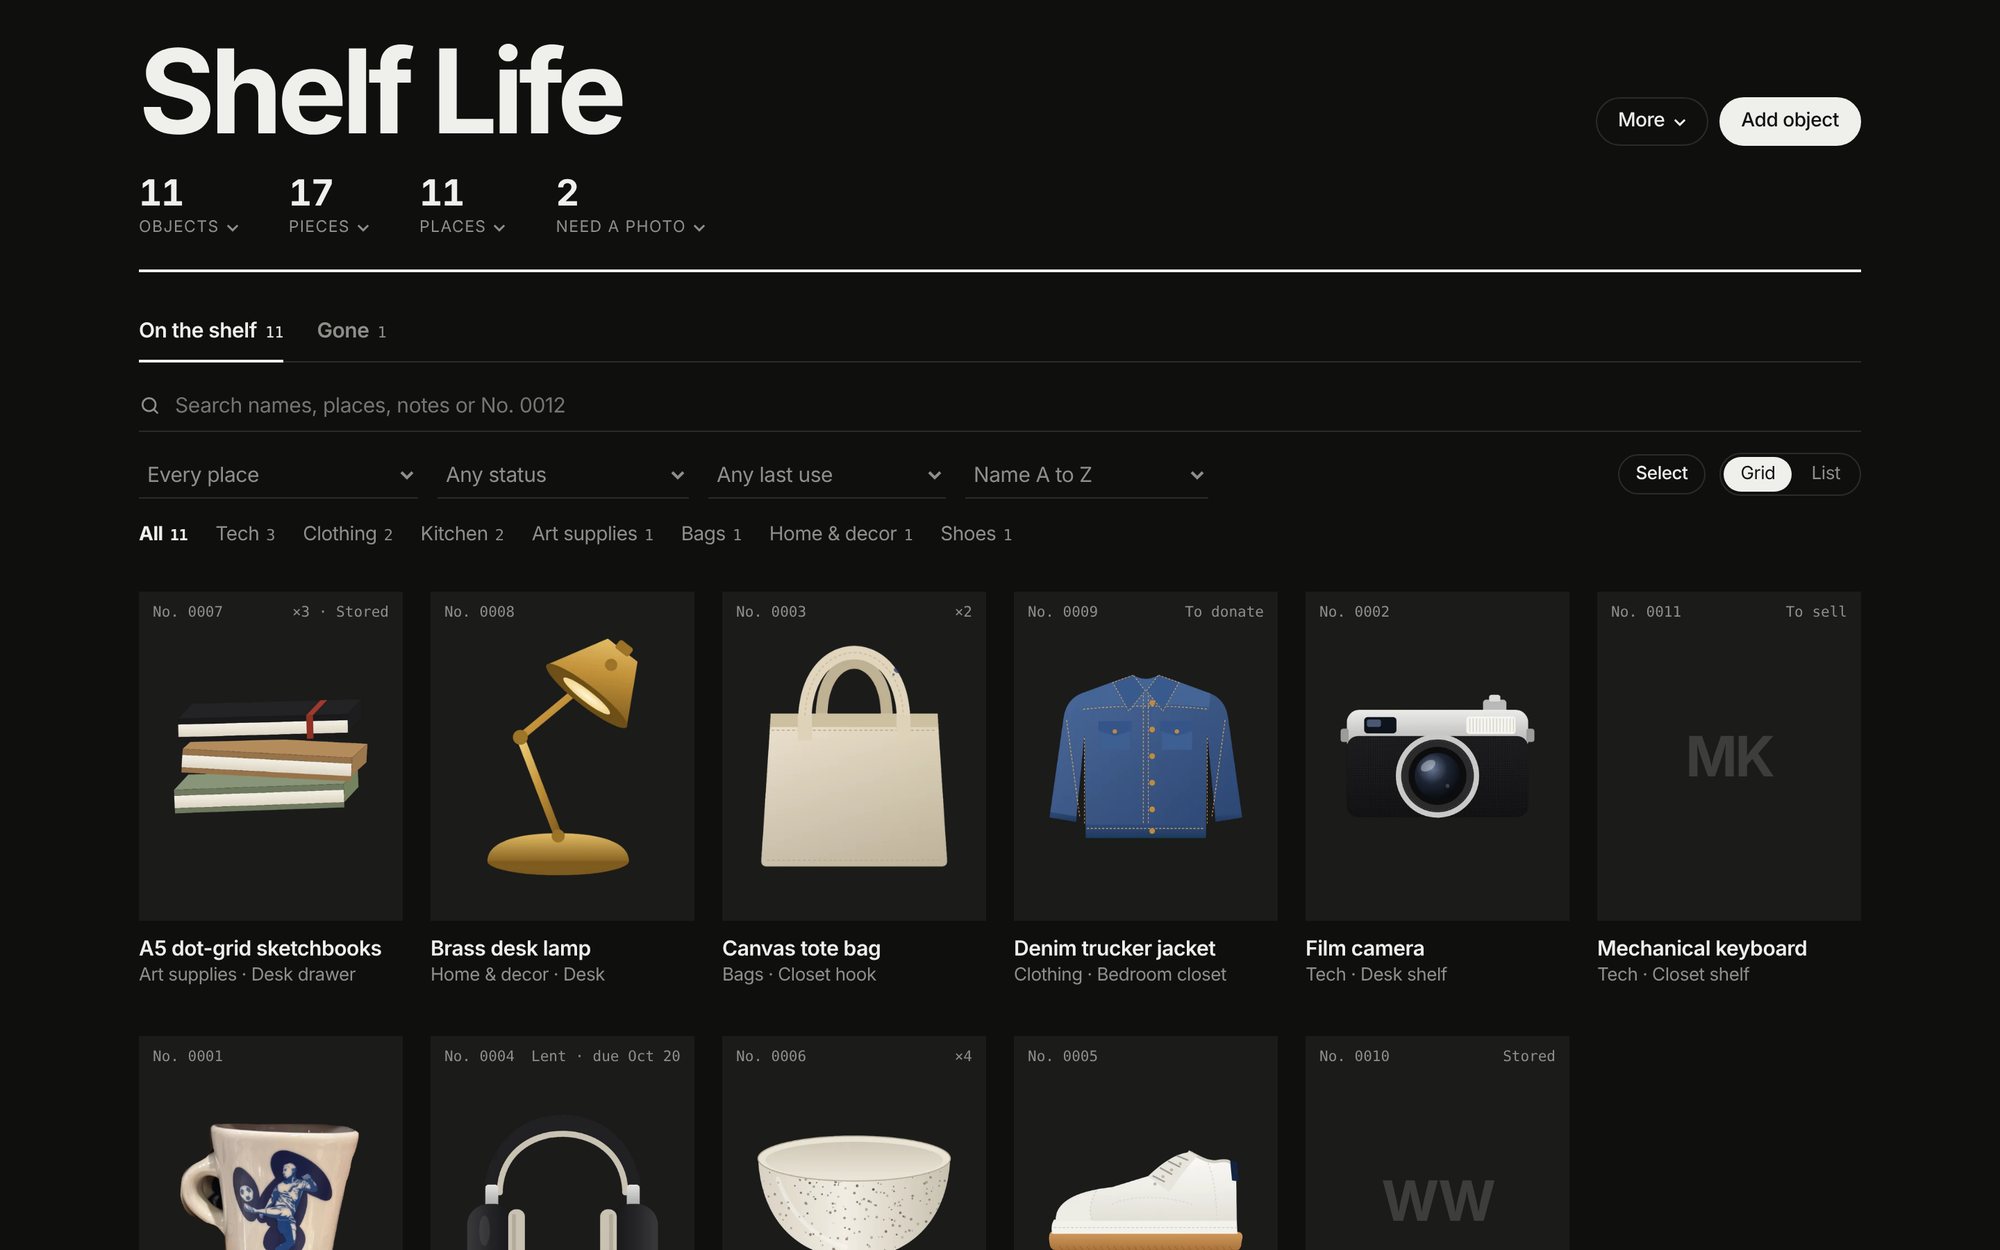This screenshot has height=1250, width=2000.
Task: Click the Shelf Life heading
Action: (381, 92)
